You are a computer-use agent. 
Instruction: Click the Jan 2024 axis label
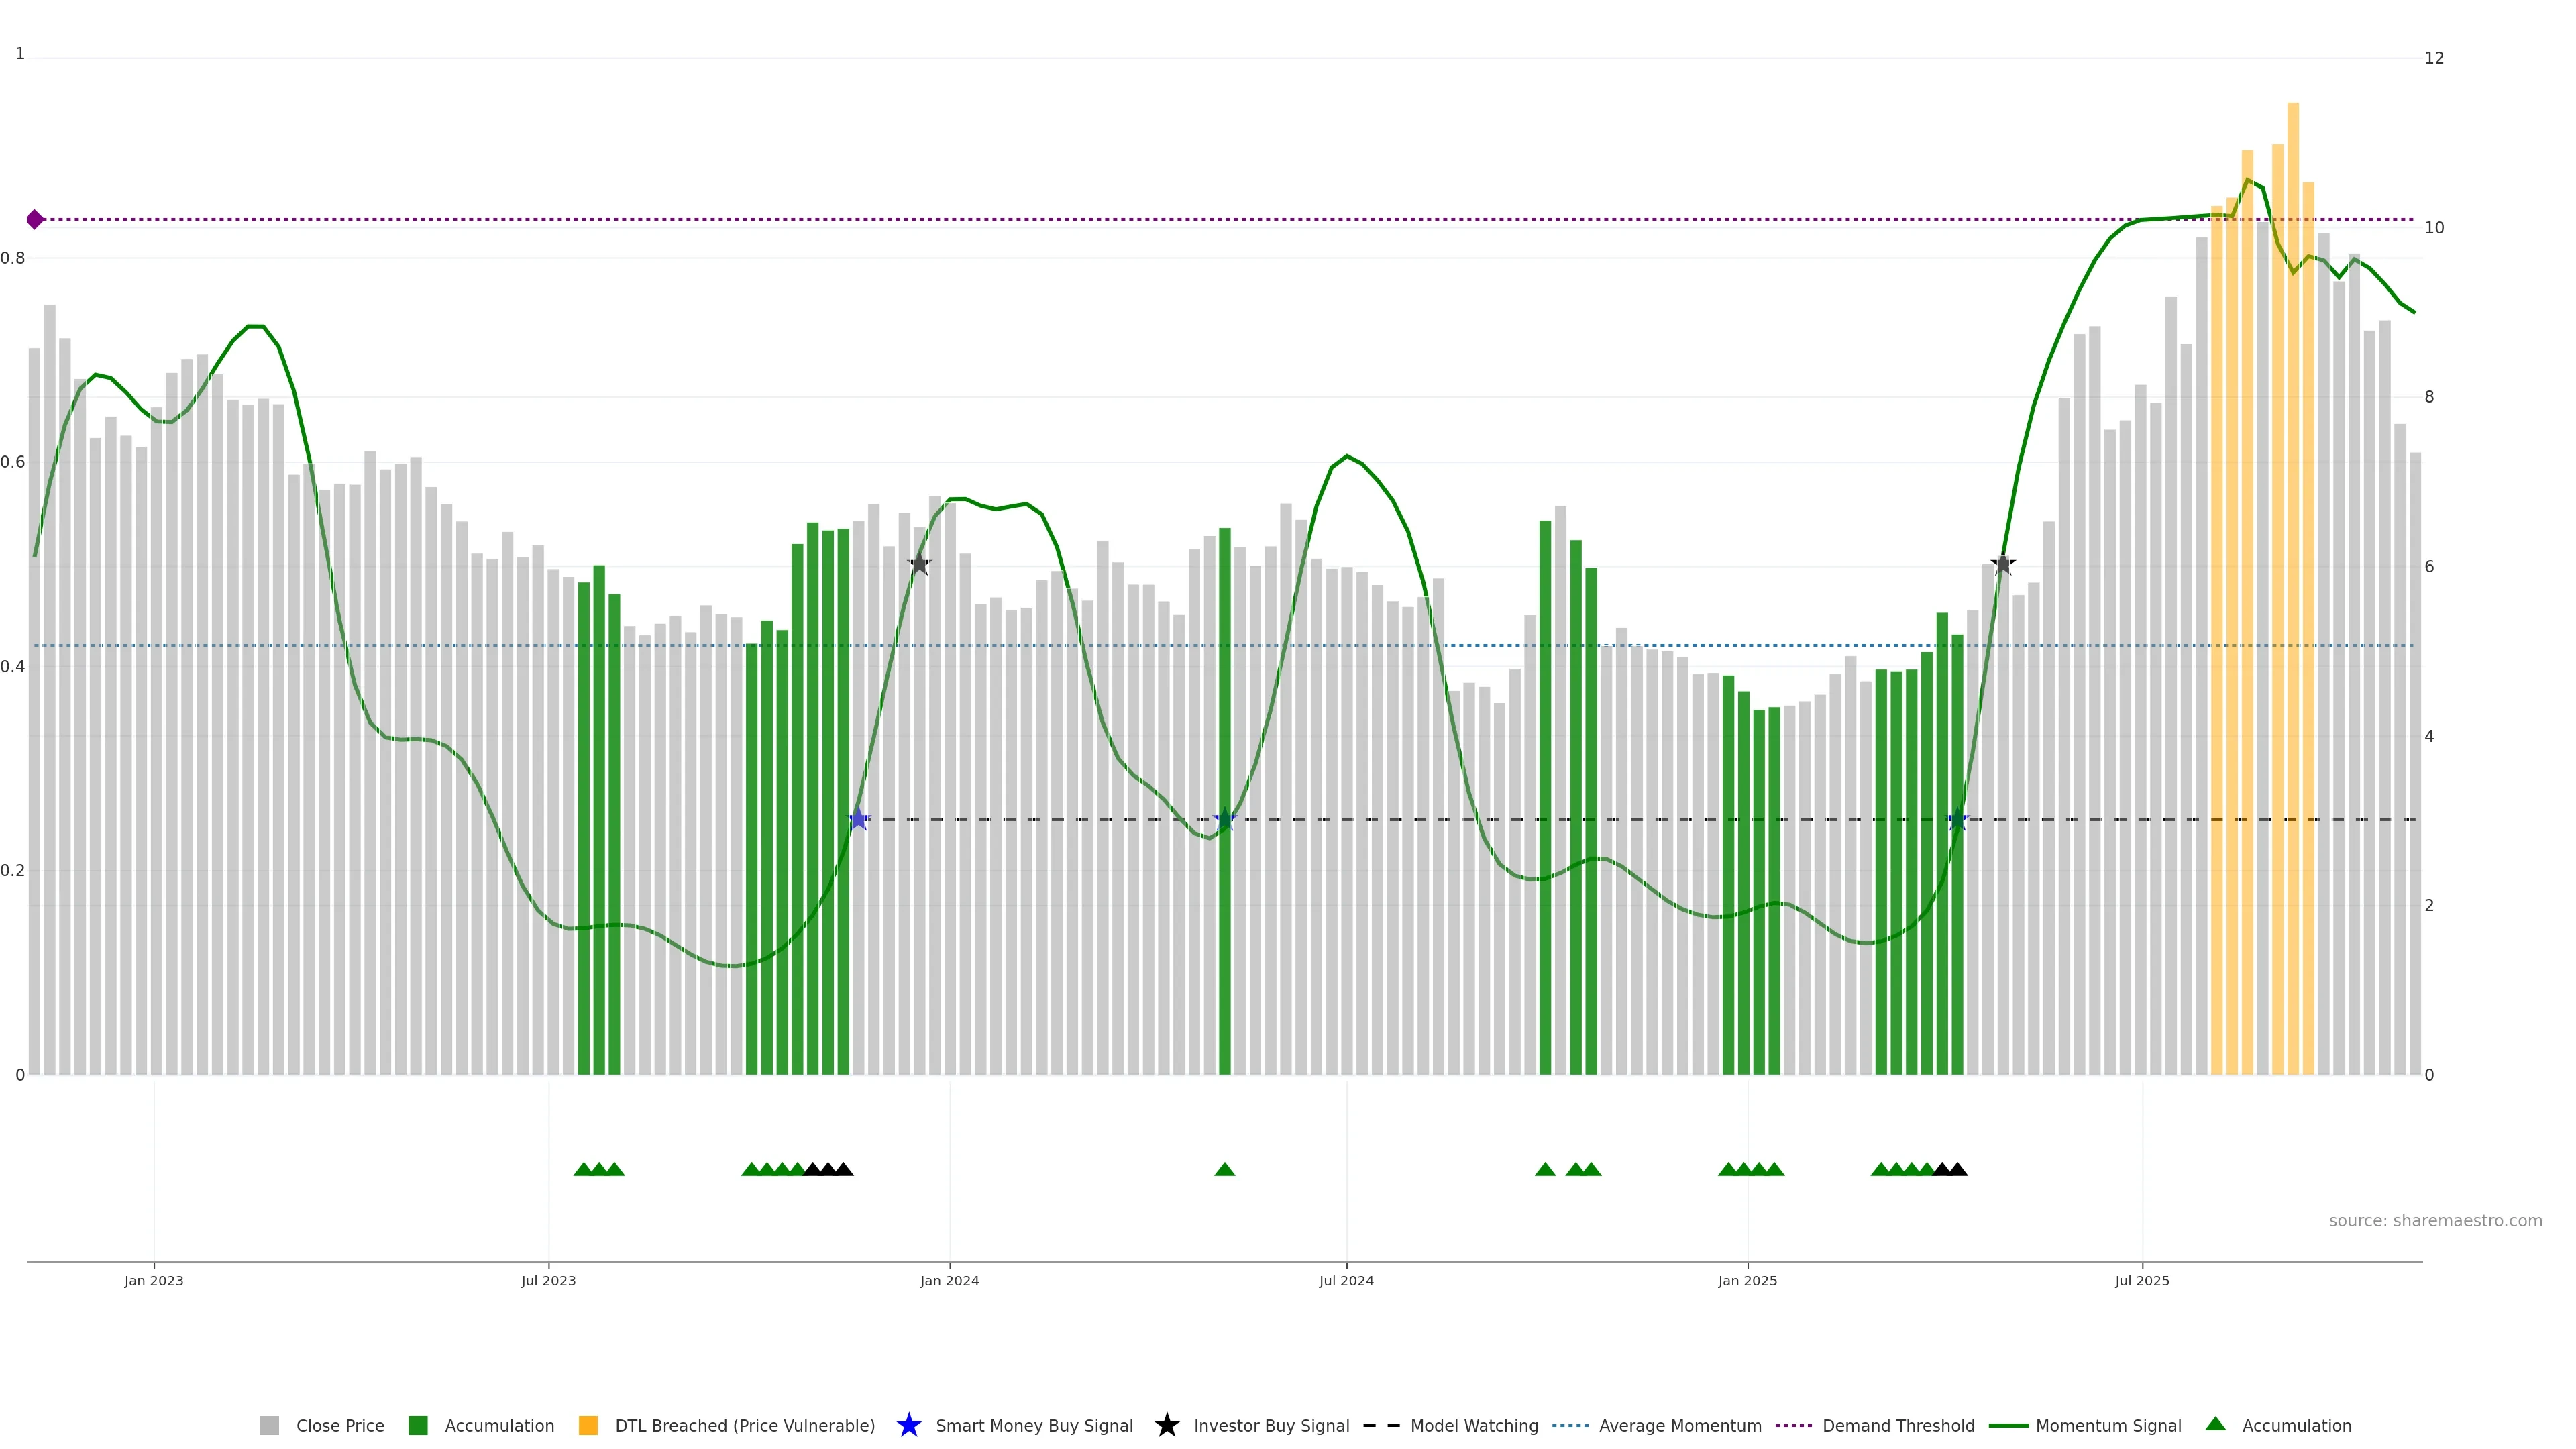[949, 1280]
